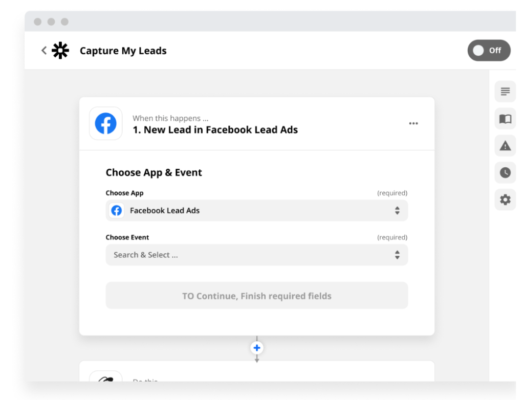Click the Choose App dropdown up-down arrows
The height and width of the screenshot is (400, 524).
[397, 211]
